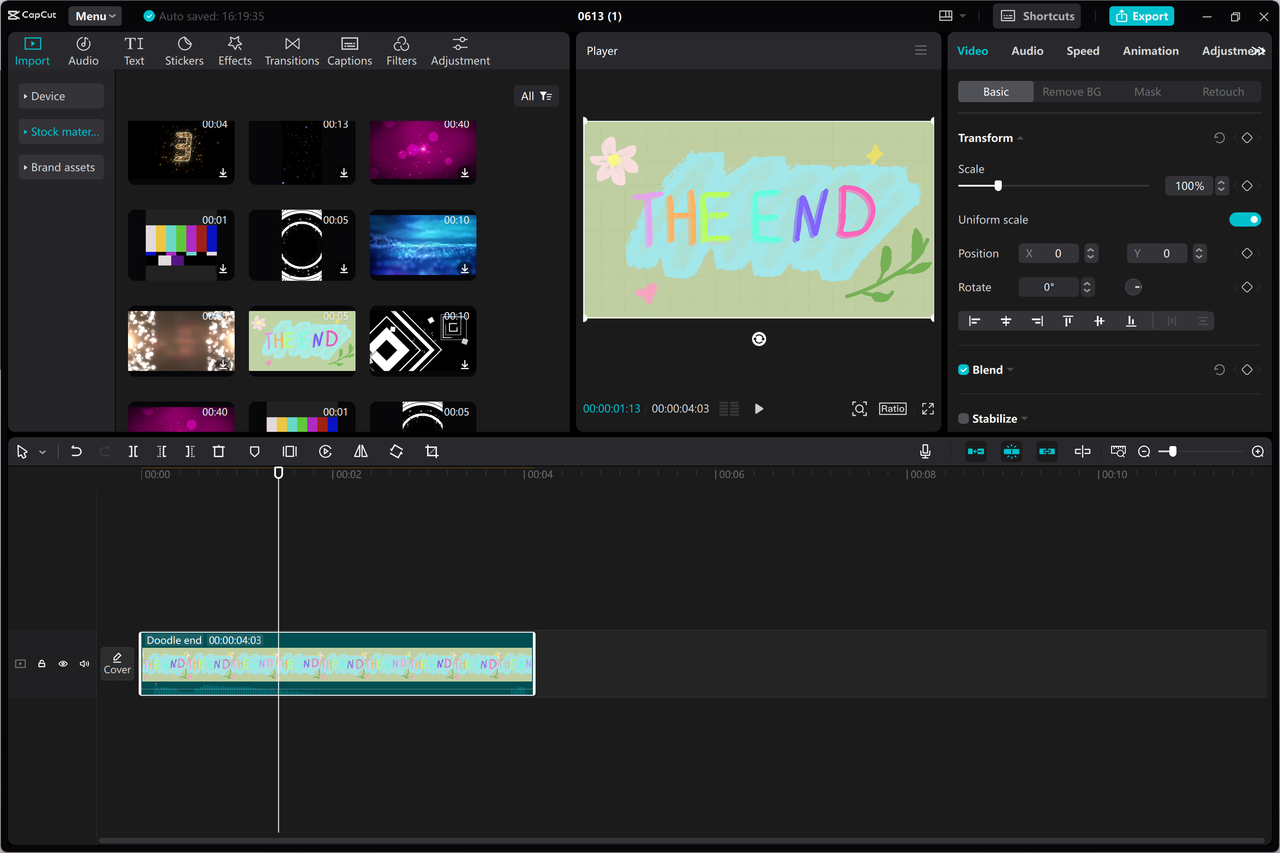Open the Transitions panel
This screenshot has width=1280, height=853.
291,50
